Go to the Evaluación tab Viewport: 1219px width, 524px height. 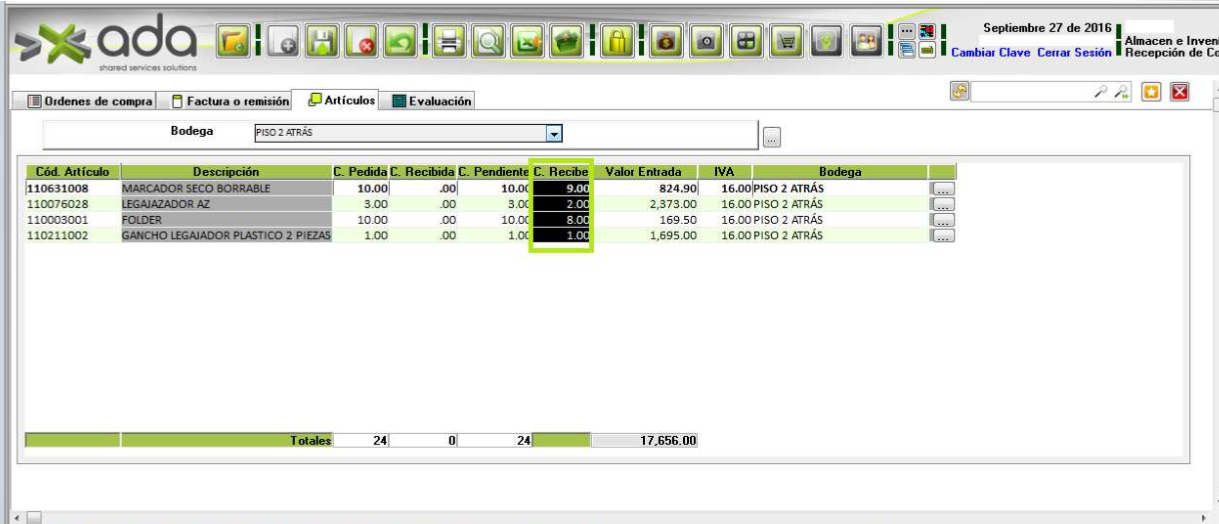[x=432, y=101]
